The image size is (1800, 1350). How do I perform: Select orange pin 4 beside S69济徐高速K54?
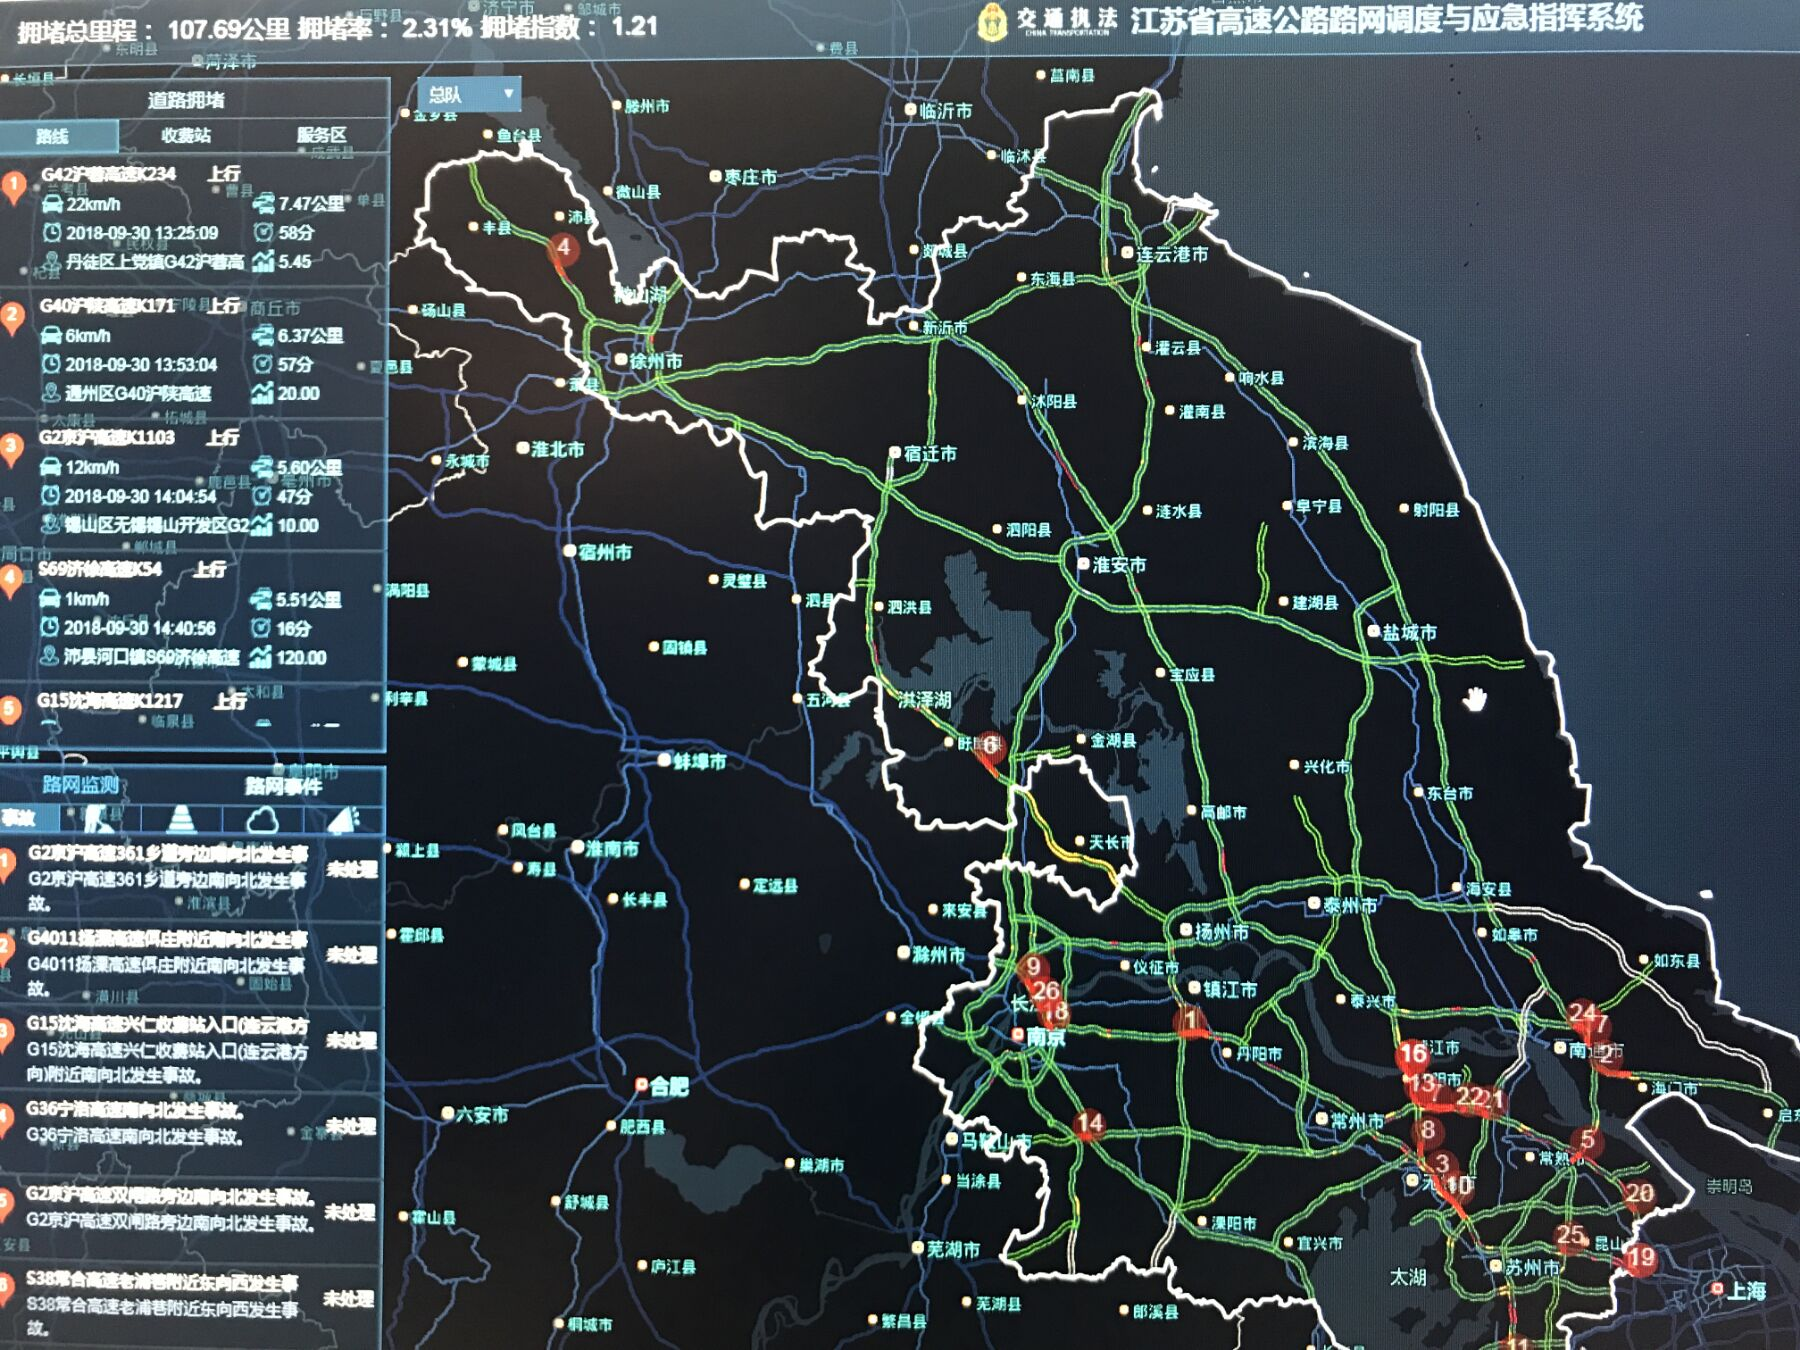pyautogui.click(x=10, y=581)
